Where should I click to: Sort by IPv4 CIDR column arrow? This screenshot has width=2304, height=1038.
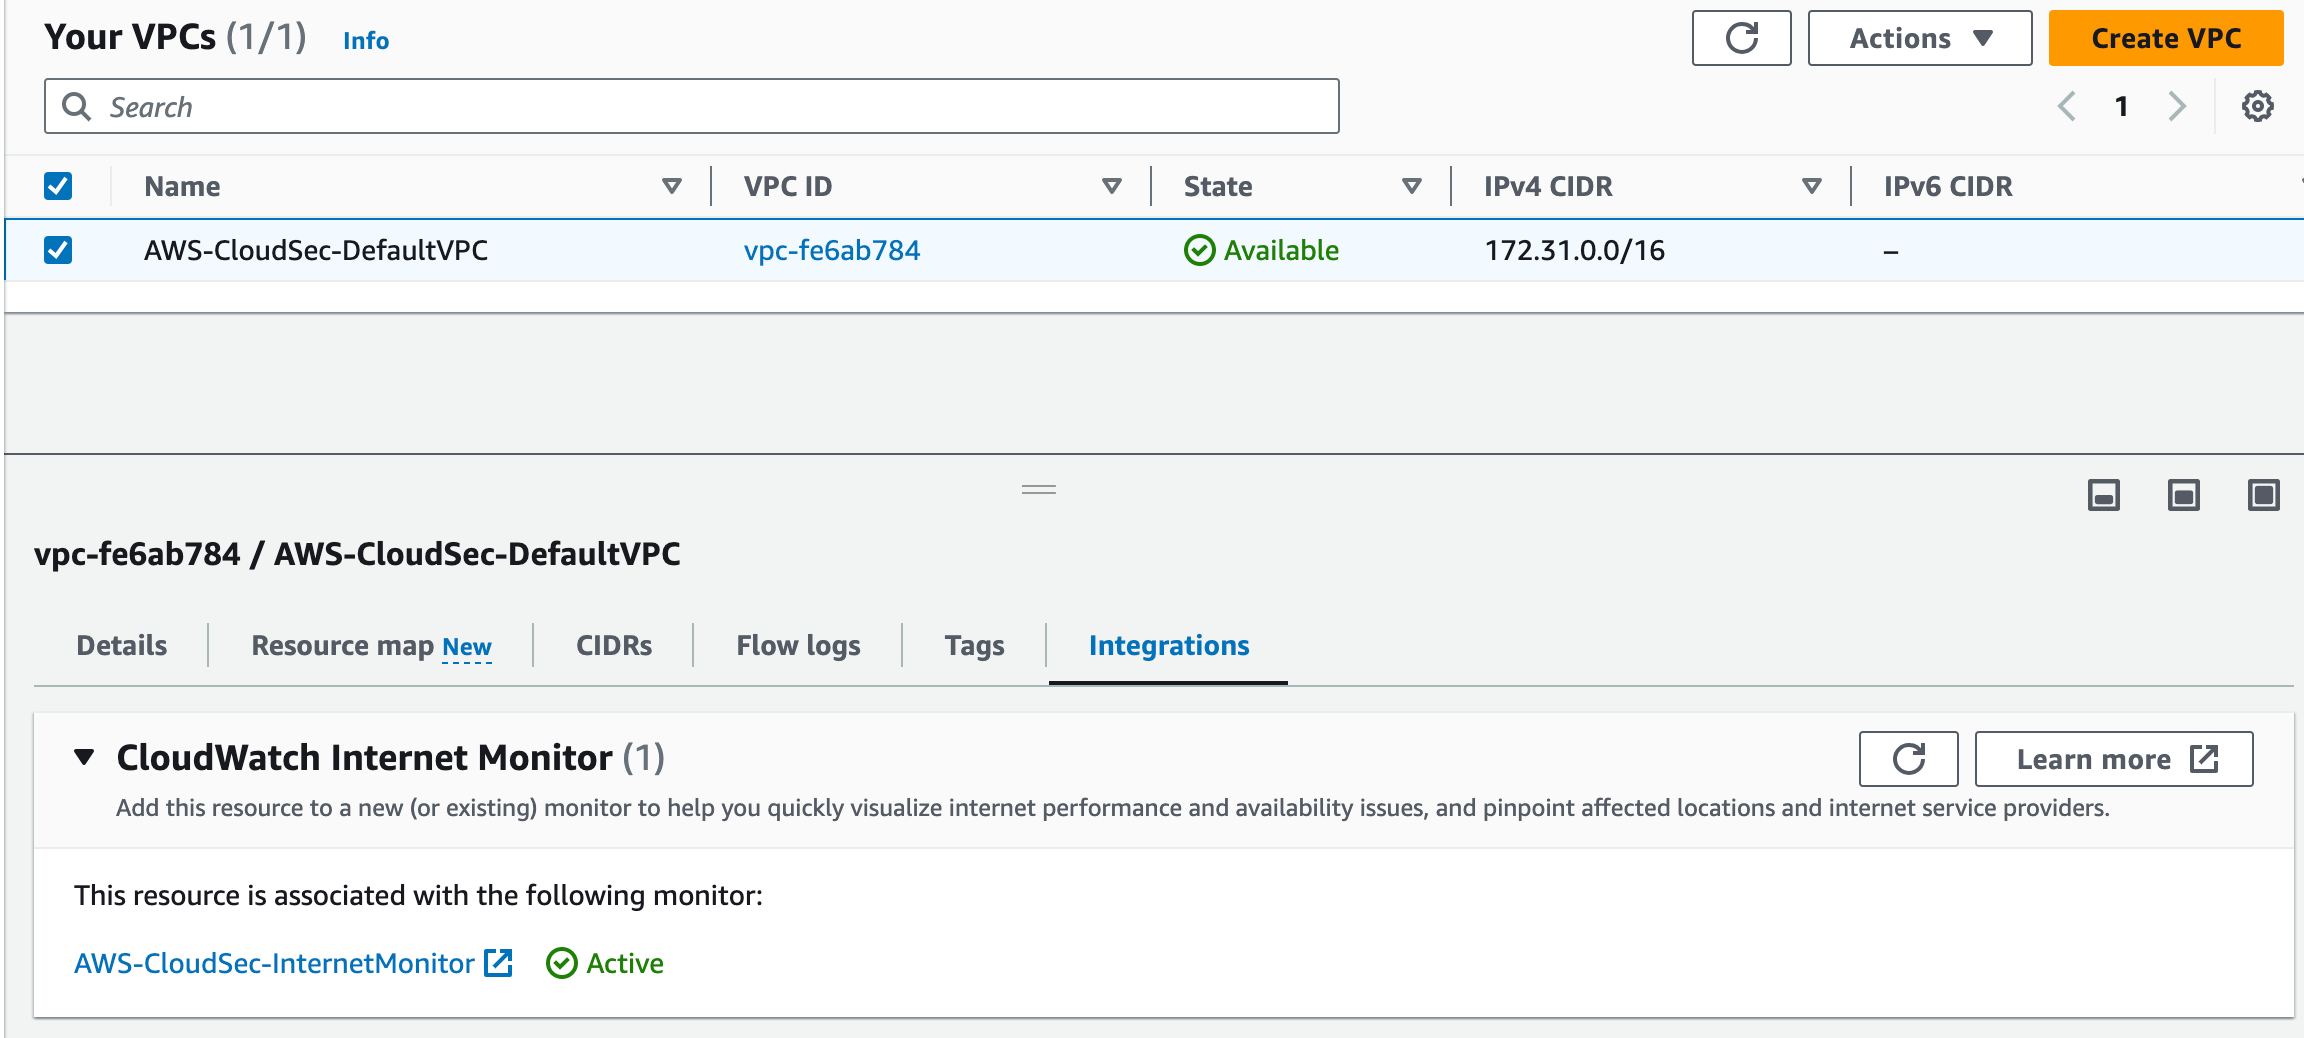tap(1812, 186)
